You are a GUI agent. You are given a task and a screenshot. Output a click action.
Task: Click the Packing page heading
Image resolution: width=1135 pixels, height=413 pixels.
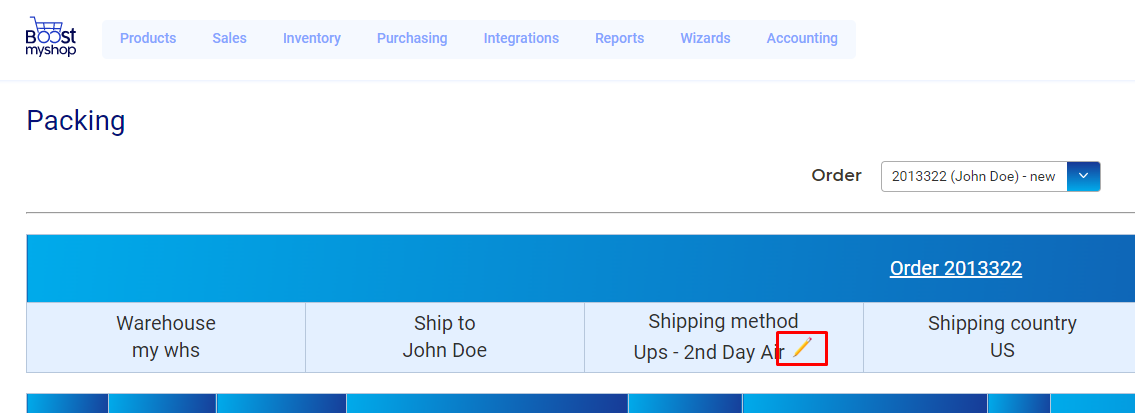click(76, 121)
